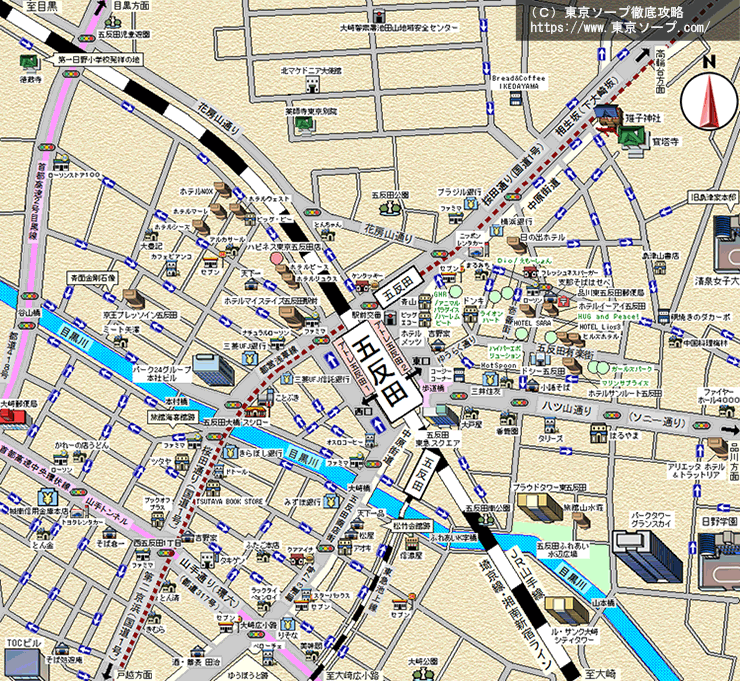
Task: Click the タリーズ coffee shop icon
Action: tap(549, 425)
